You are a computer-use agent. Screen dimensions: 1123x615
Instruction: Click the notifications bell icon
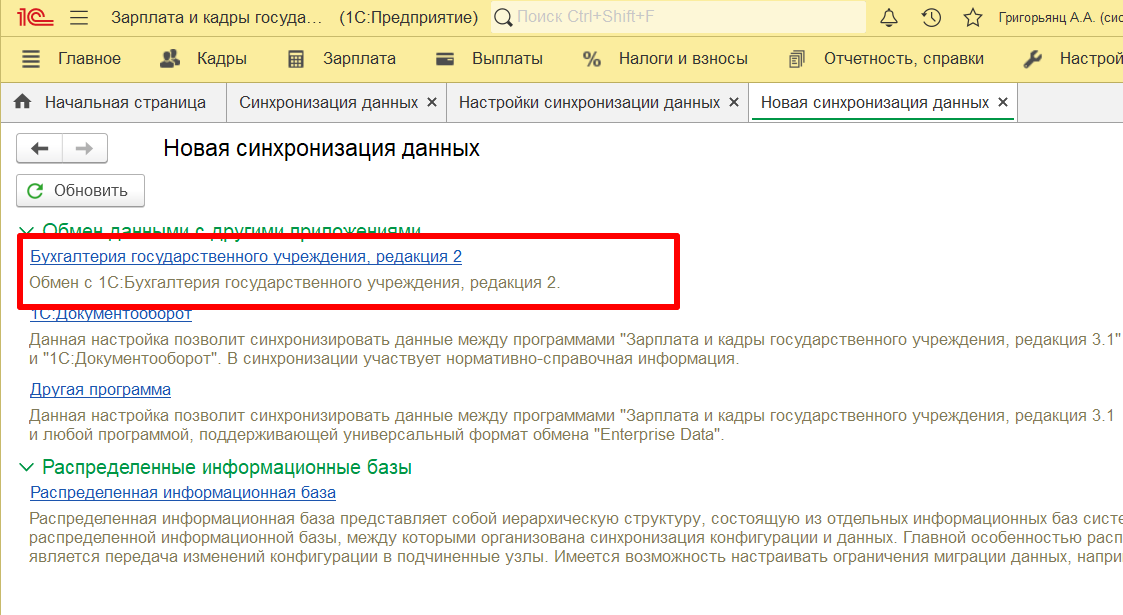(889, 18)
